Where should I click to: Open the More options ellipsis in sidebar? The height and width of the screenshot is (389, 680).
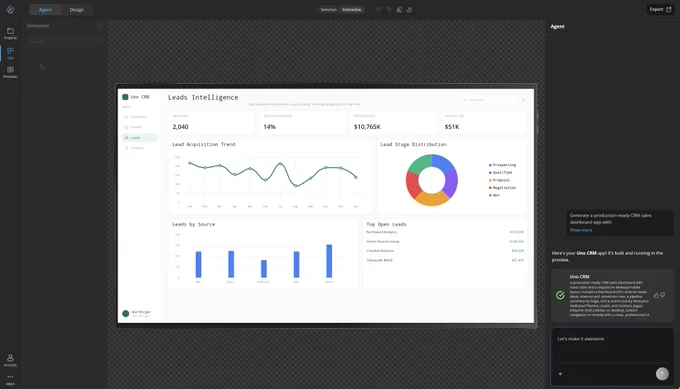10,379
